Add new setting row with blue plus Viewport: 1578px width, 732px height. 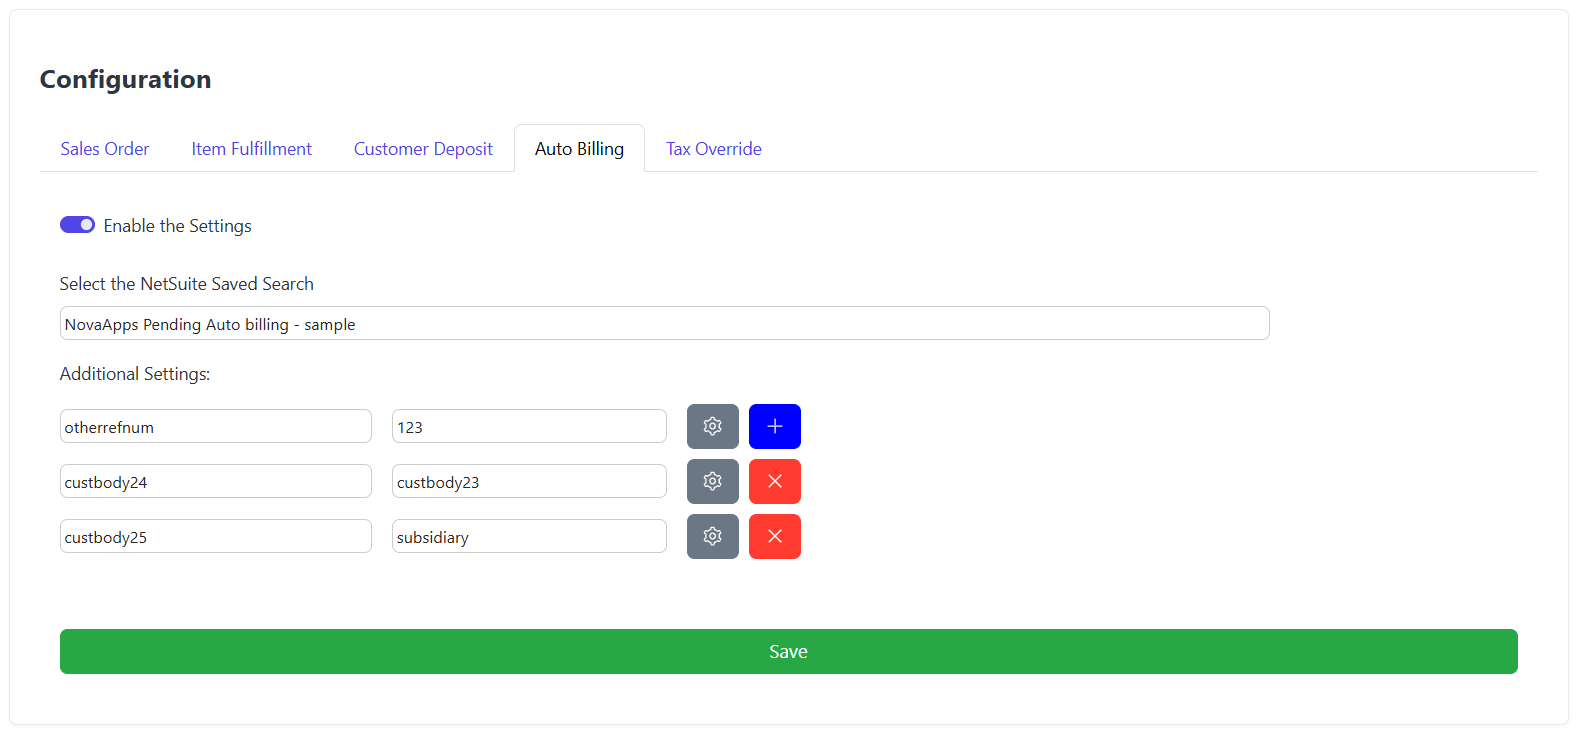(774, 426)
